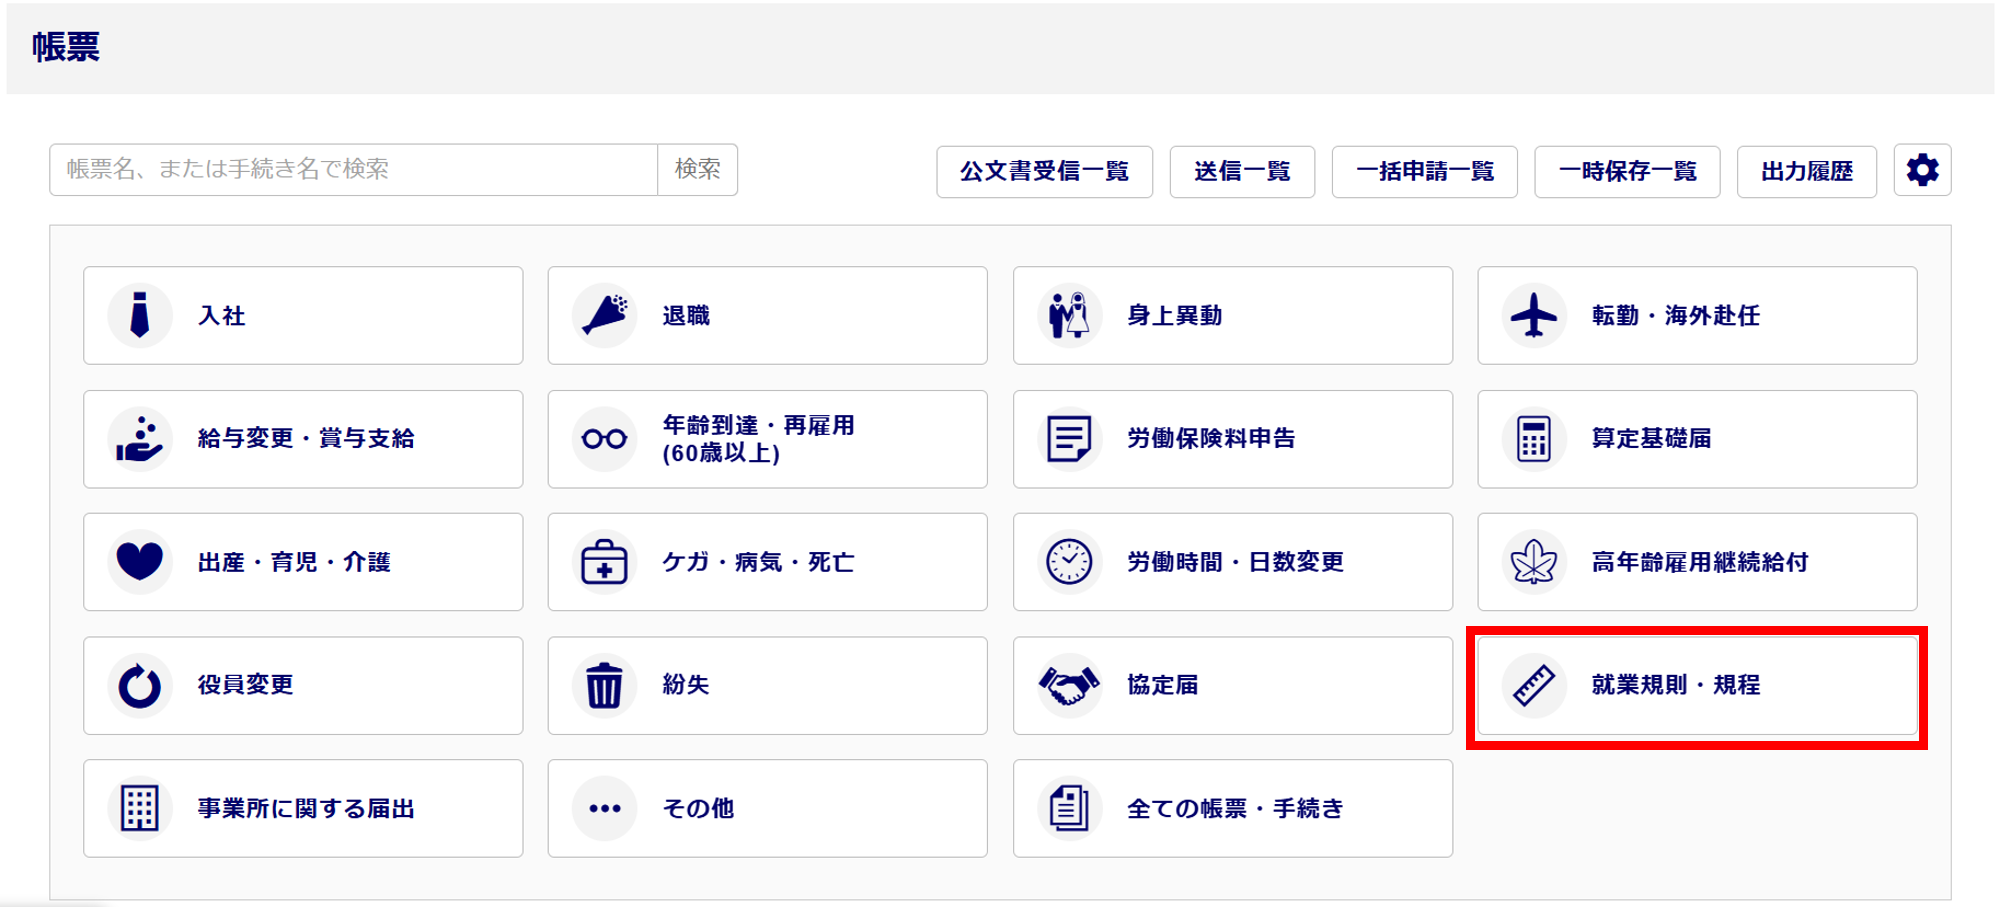
Task: Click the clock icon for 労働時間・日数変更
Action: pyautogui.click(x=1069, y=561)
